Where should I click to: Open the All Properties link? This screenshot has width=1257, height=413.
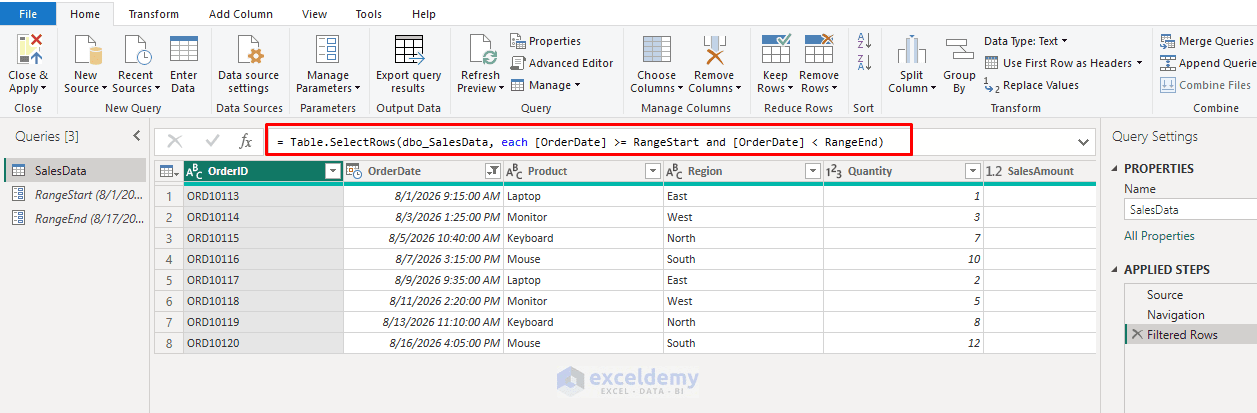pos(1159,236)
